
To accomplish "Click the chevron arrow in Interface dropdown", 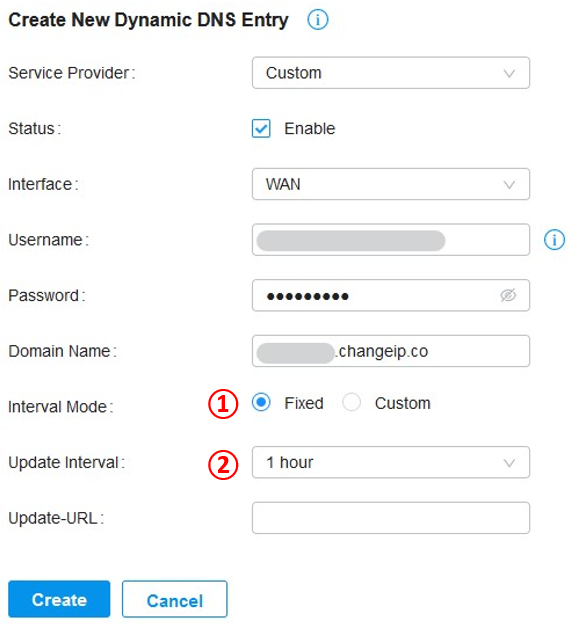I will pyautogui.click(x=509, y=185).
